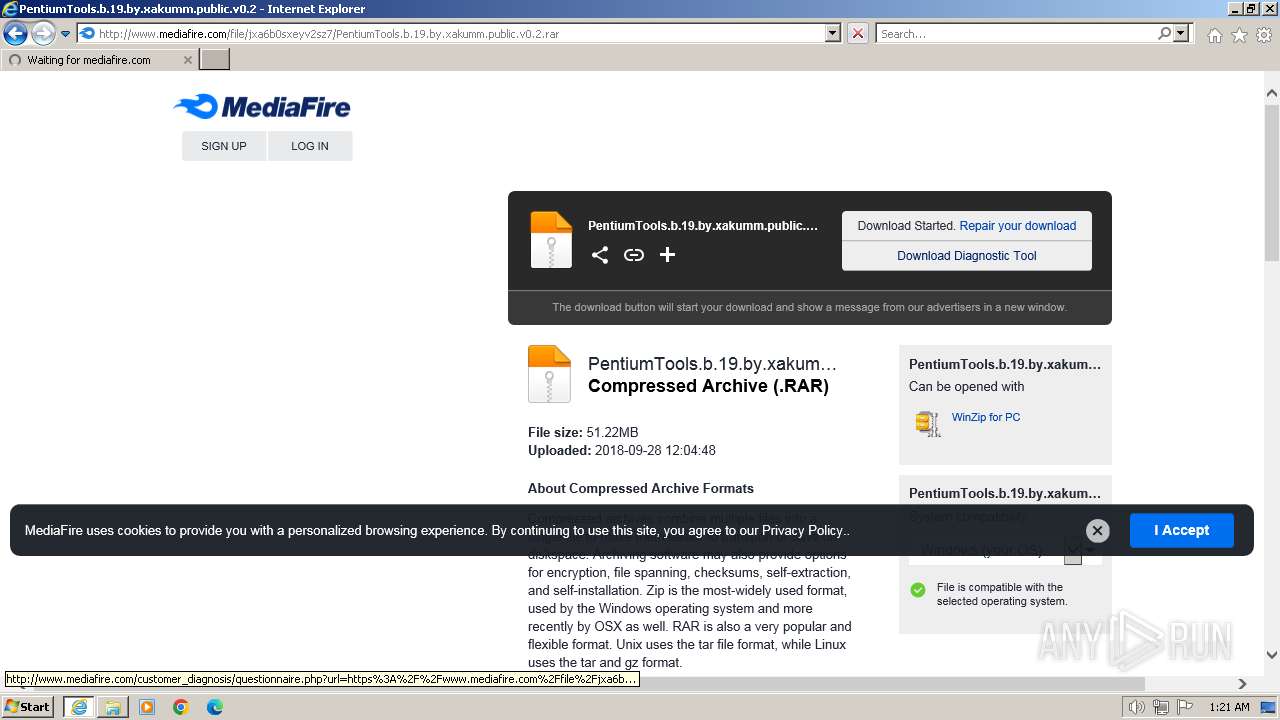Screen dimensions: 1280x720
Task: Click the green compatibility checkmark icon
Action: [x=918, y=590]
